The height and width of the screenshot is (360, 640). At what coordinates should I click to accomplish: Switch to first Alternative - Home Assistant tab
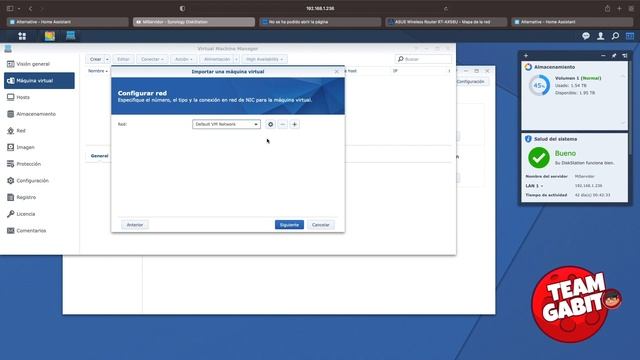pyautogui.click(x=67, y=22)
